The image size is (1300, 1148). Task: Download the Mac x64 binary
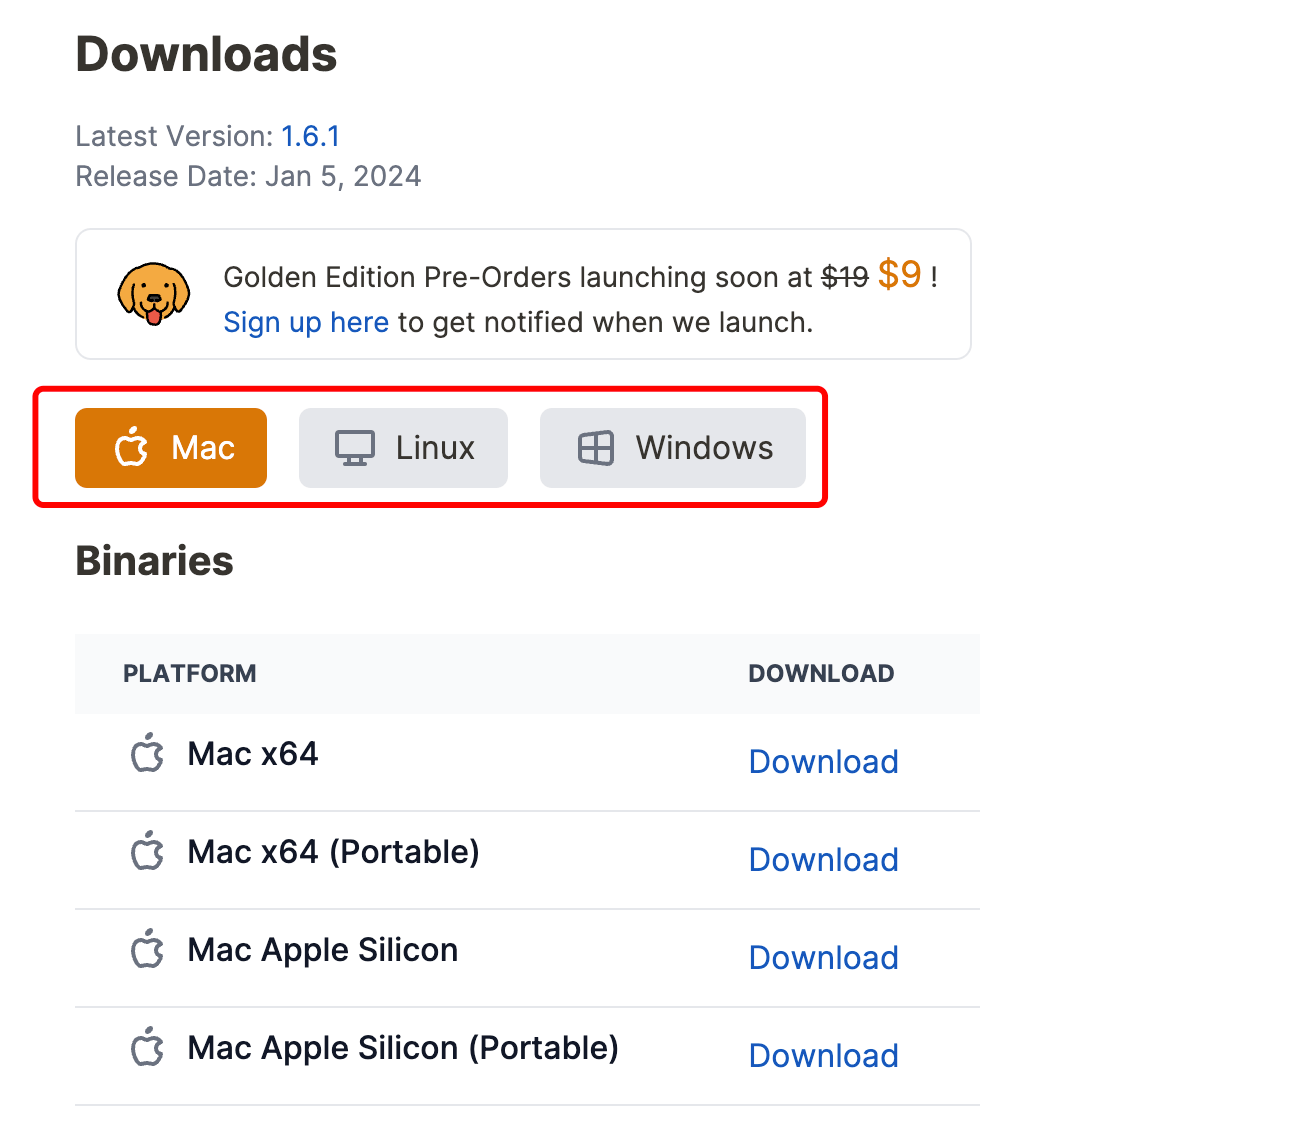[x=823, y=762]
